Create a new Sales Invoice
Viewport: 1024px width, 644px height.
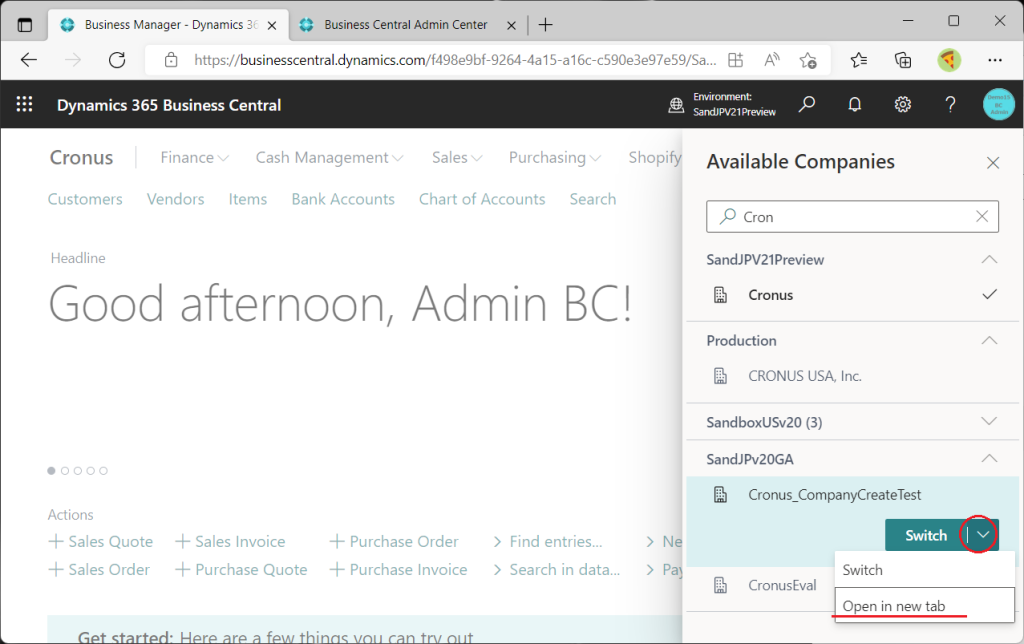230,541
